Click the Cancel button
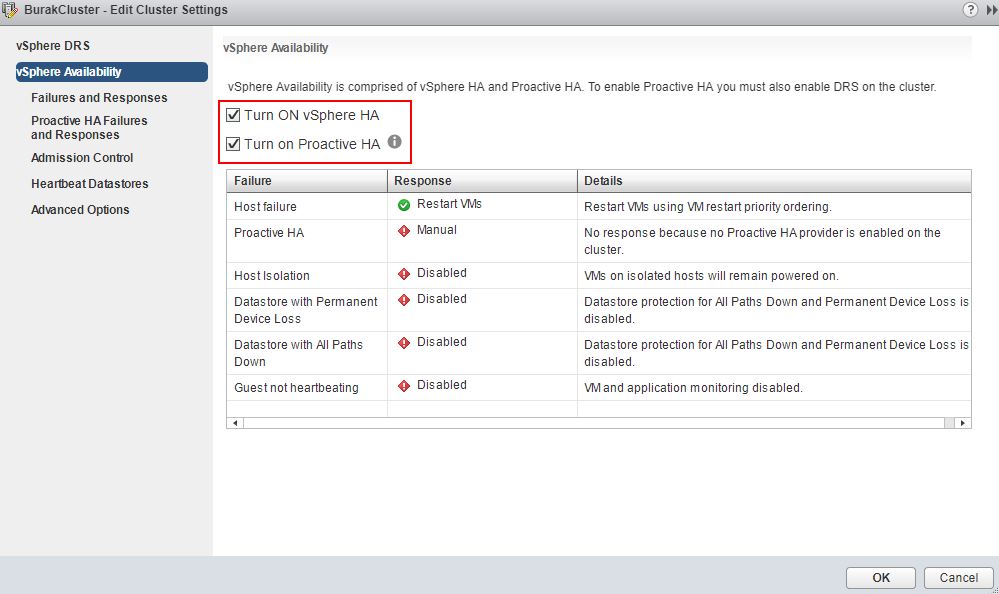This screenshot has height=594, width=999. tap(958, 577)
